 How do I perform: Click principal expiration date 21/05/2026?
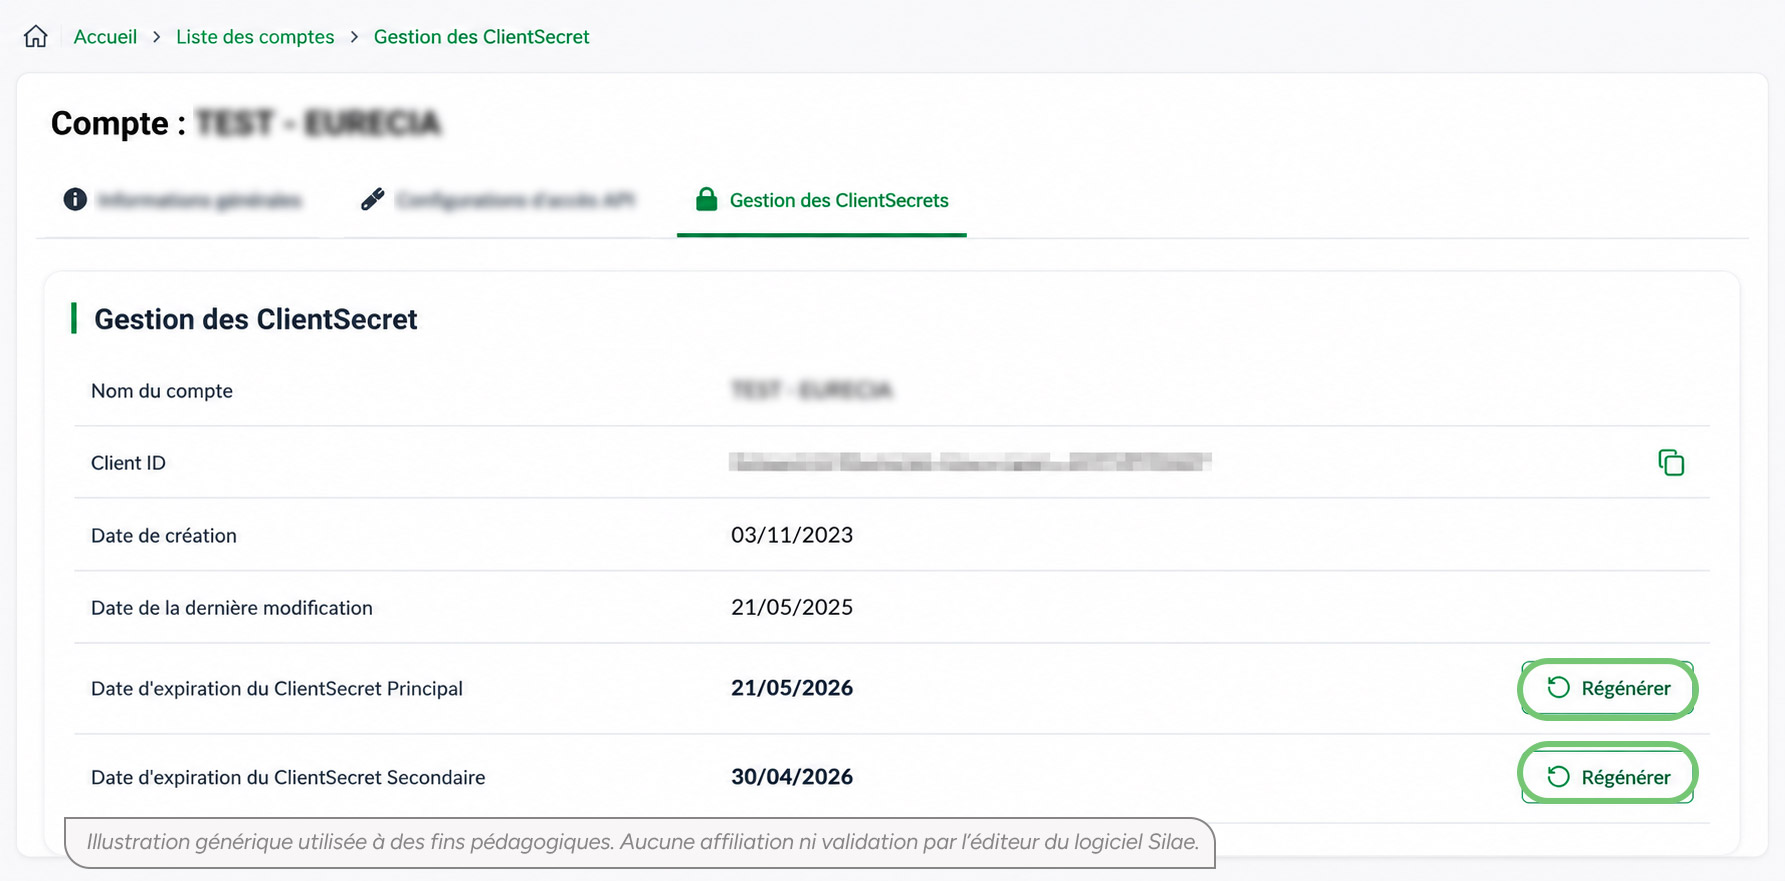792,688
